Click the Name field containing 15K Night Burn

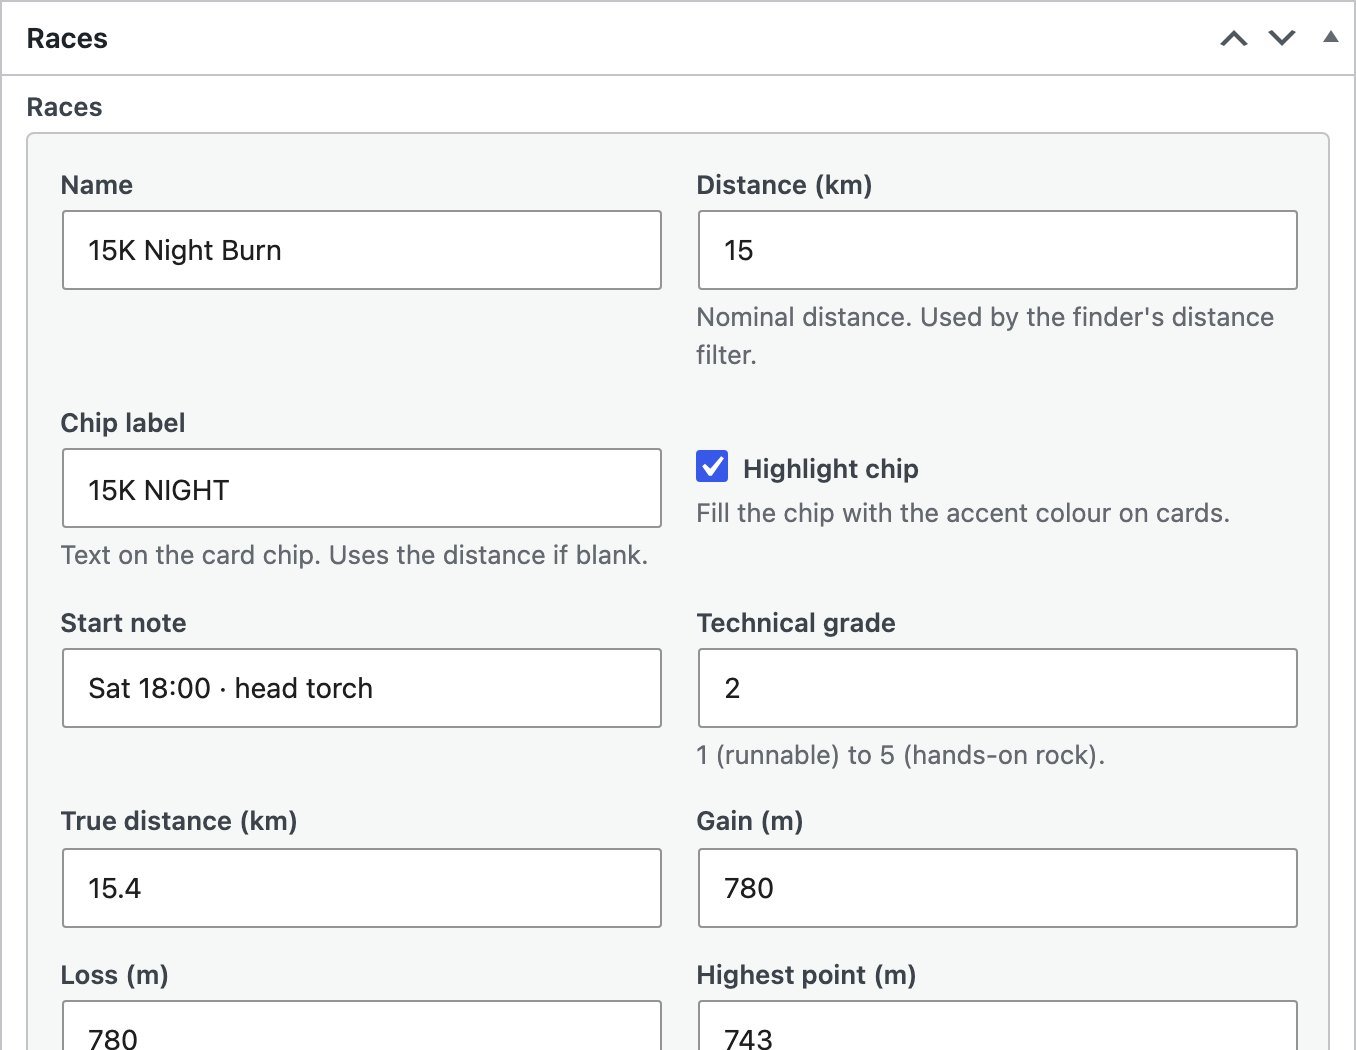pyautogui.click(x=362, y=250)
